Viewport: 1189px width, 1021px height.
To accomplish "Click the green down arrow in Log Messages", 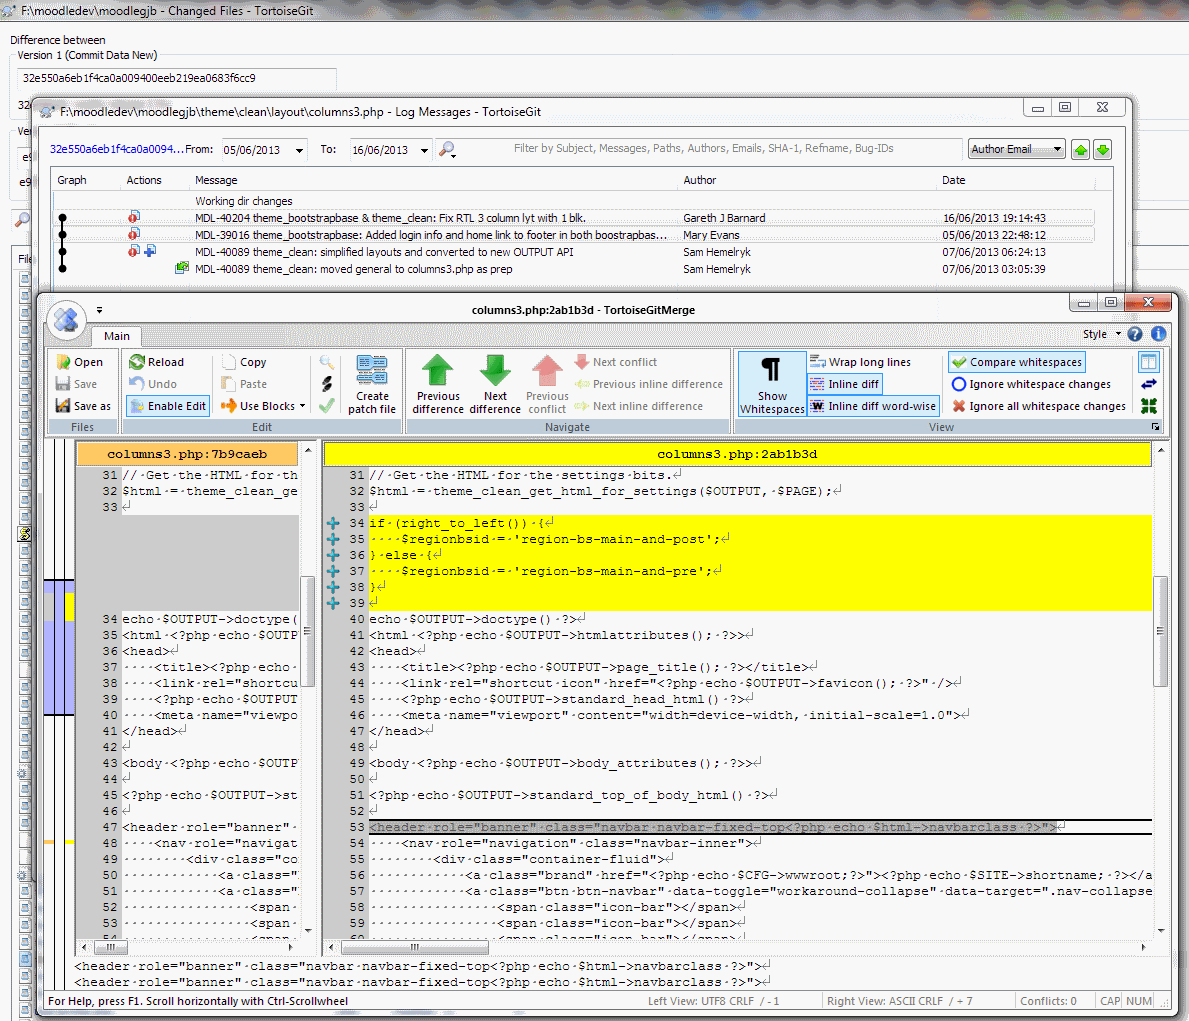I will 1103,149.
